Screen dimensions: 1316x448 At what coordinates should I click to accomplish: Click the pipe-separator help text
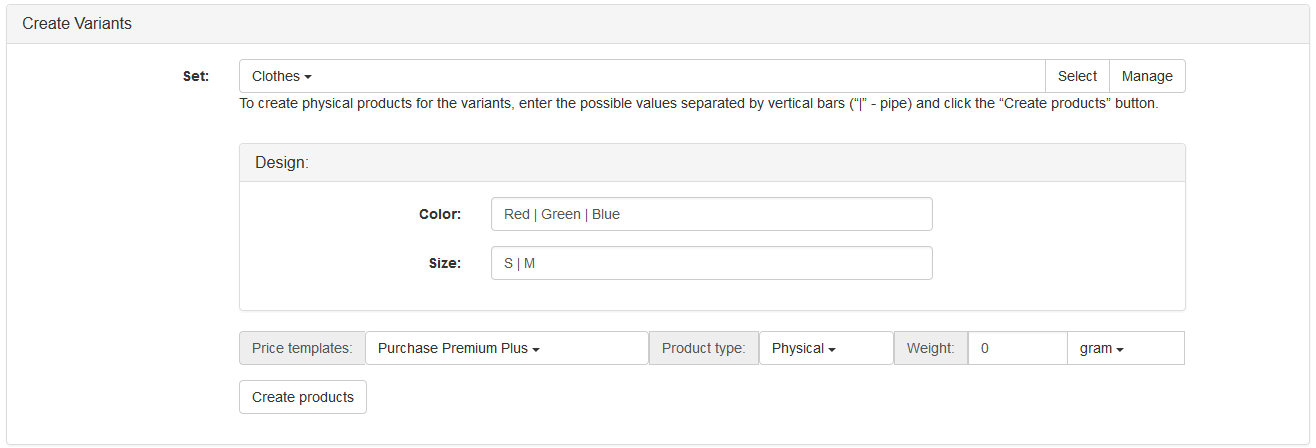point(698,103)
